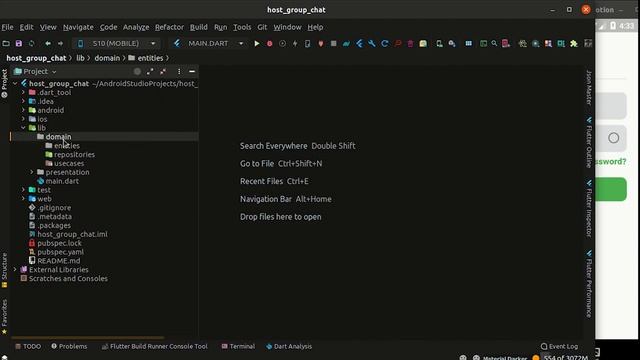Click the Sync/reload from disk icon
Viewport: 640px width, 360px height.
pos(31,43)
